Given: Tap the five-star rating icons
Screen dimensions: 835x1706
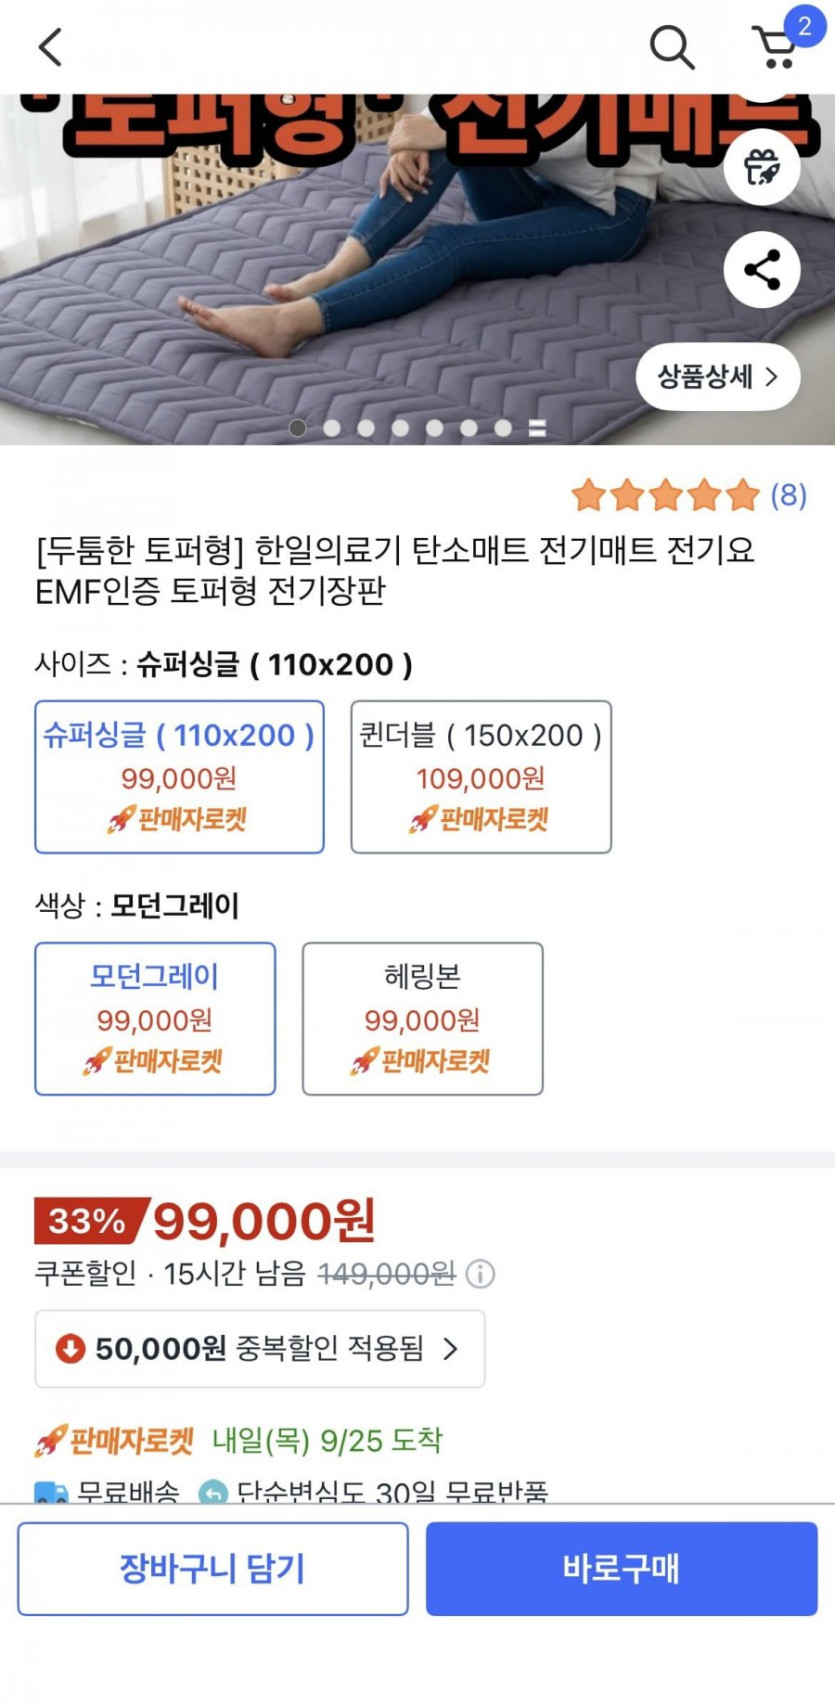Looking at the screenshot, I should pos(665,494).
